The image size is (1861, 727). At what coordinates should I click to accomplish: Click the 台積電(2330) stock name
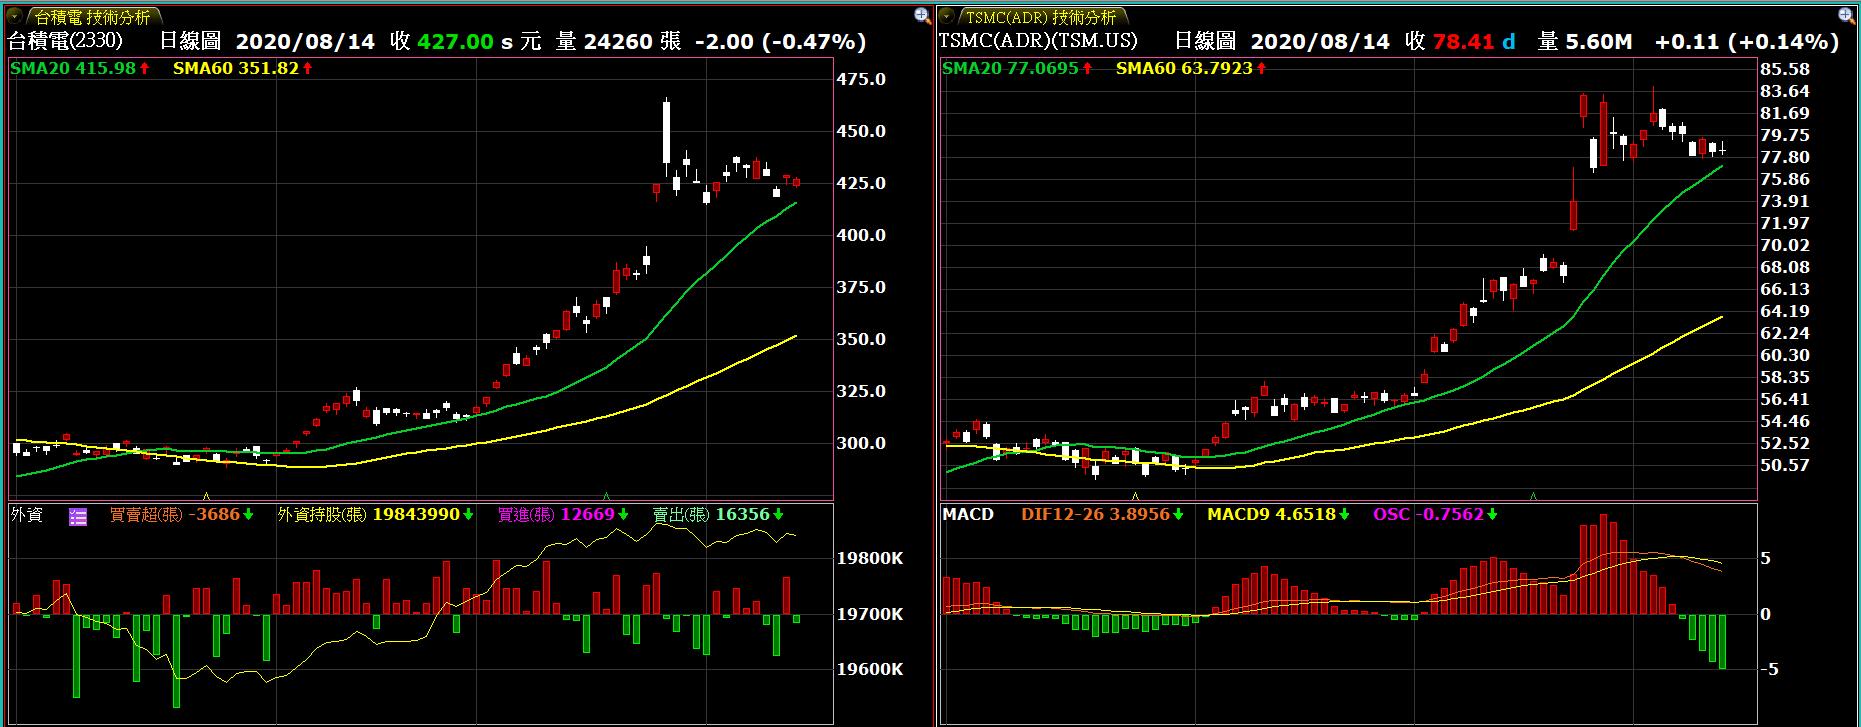66,41
